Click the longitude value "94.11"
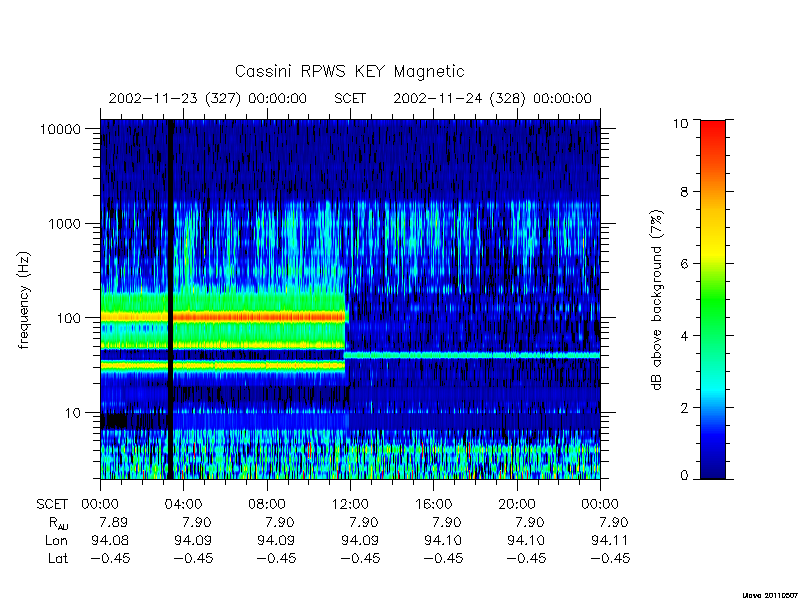800x600 pixels. pyautogui.click(x=609, y=540)
